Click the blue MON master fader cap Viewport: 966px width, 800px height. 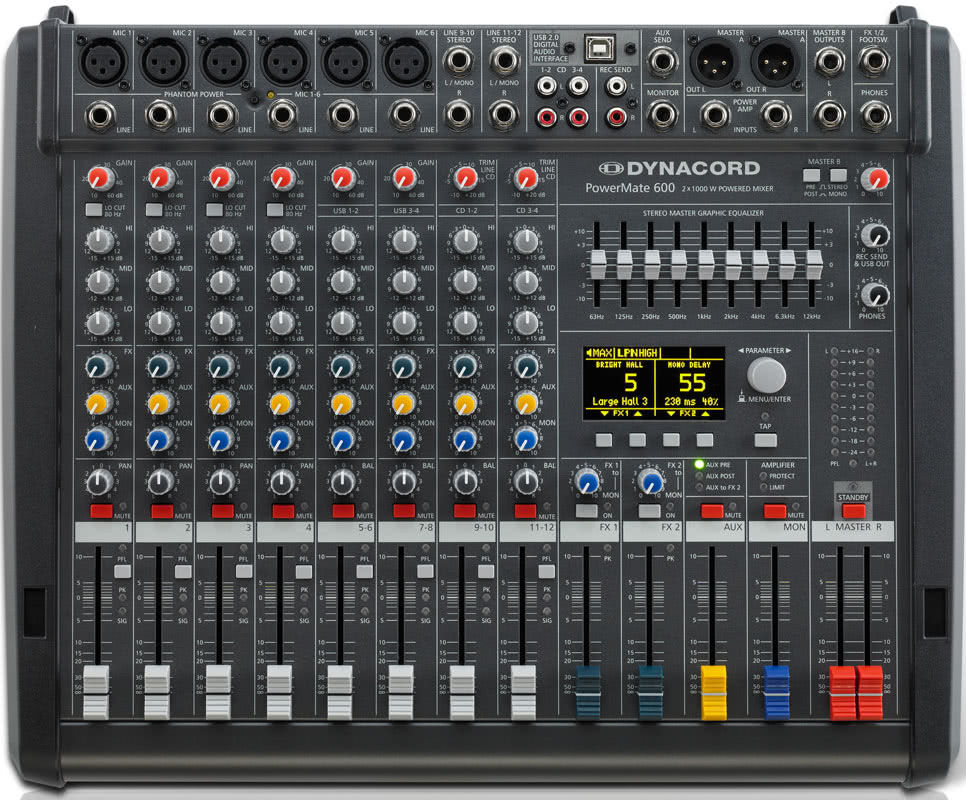(x=776, y=692)
